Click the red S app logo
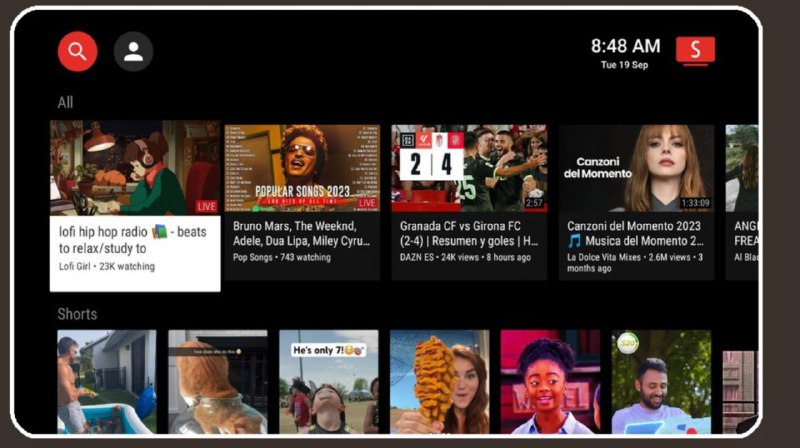 [x=695, y=51]
